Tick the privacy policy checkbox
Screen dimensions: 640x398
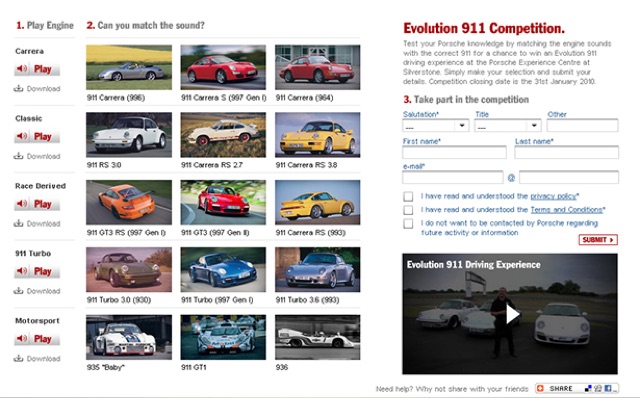(408, 196)
